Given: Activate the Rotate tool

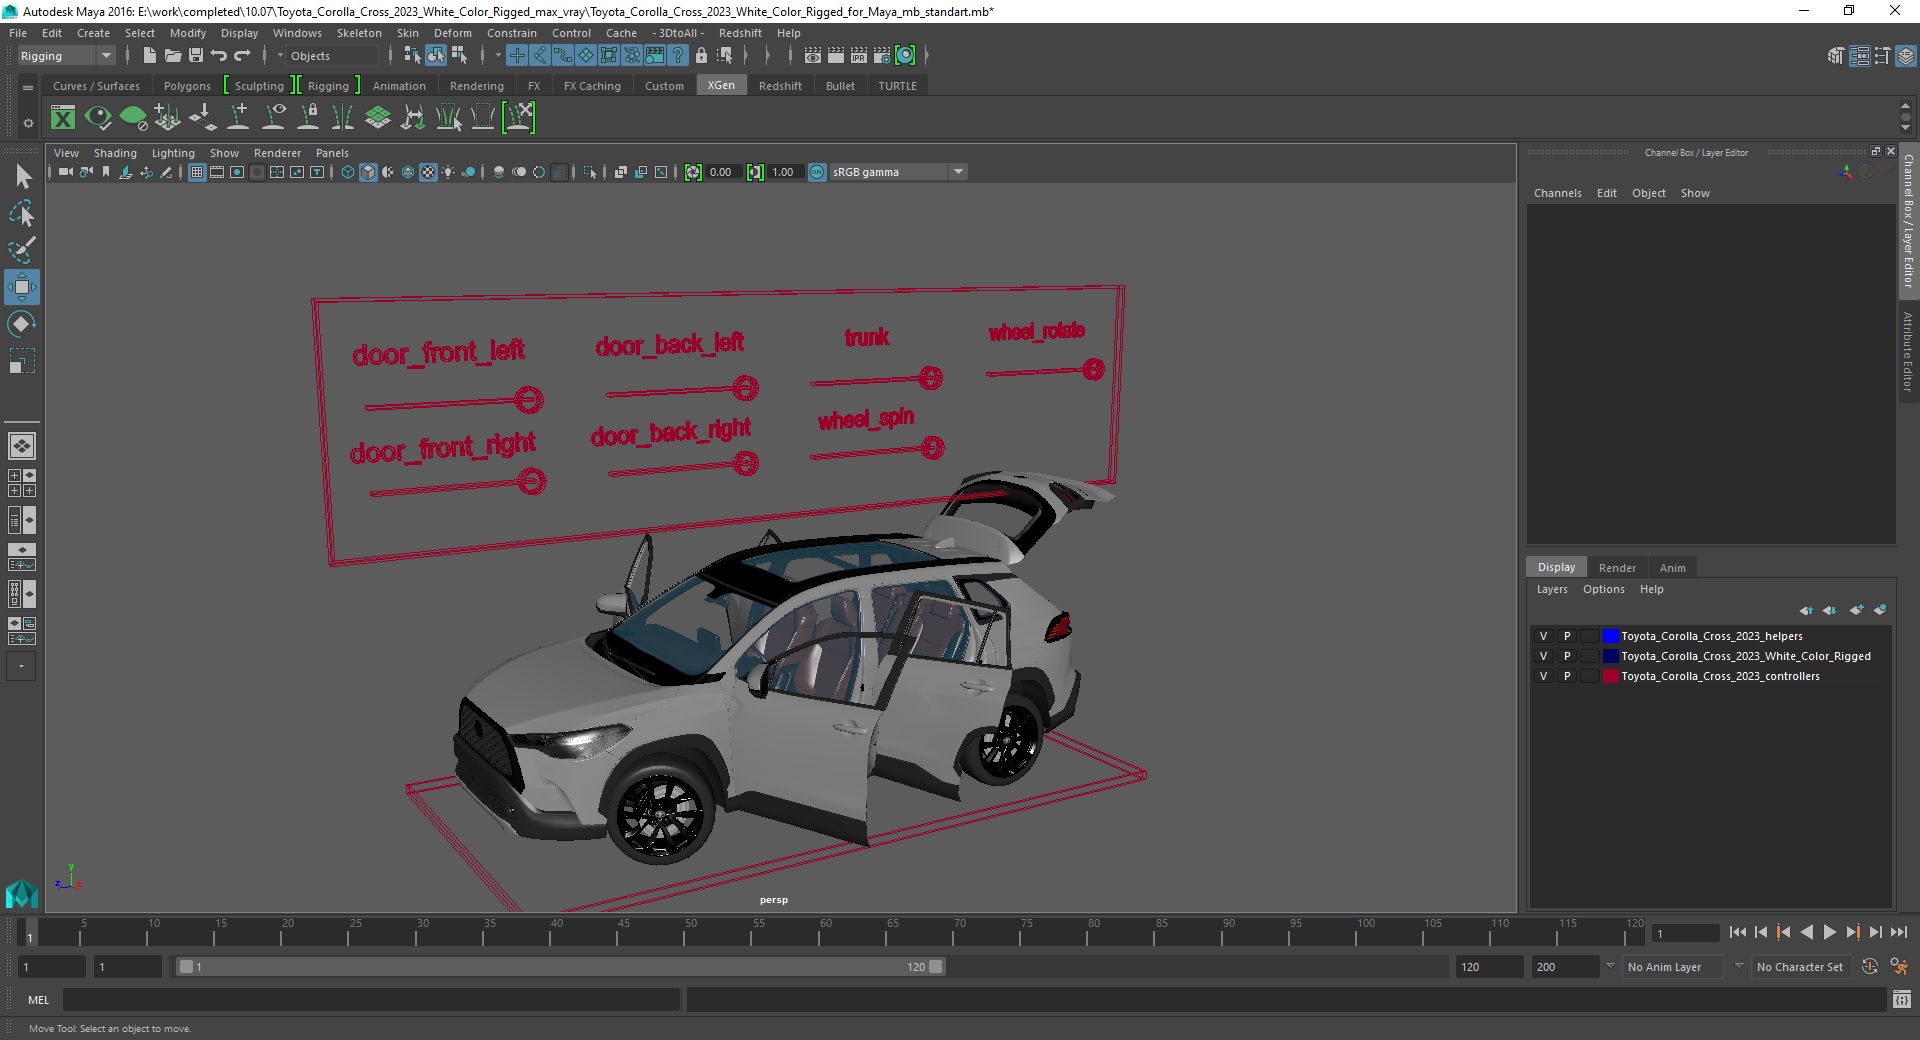Looking at the screenshot, I should click(22, 324).
